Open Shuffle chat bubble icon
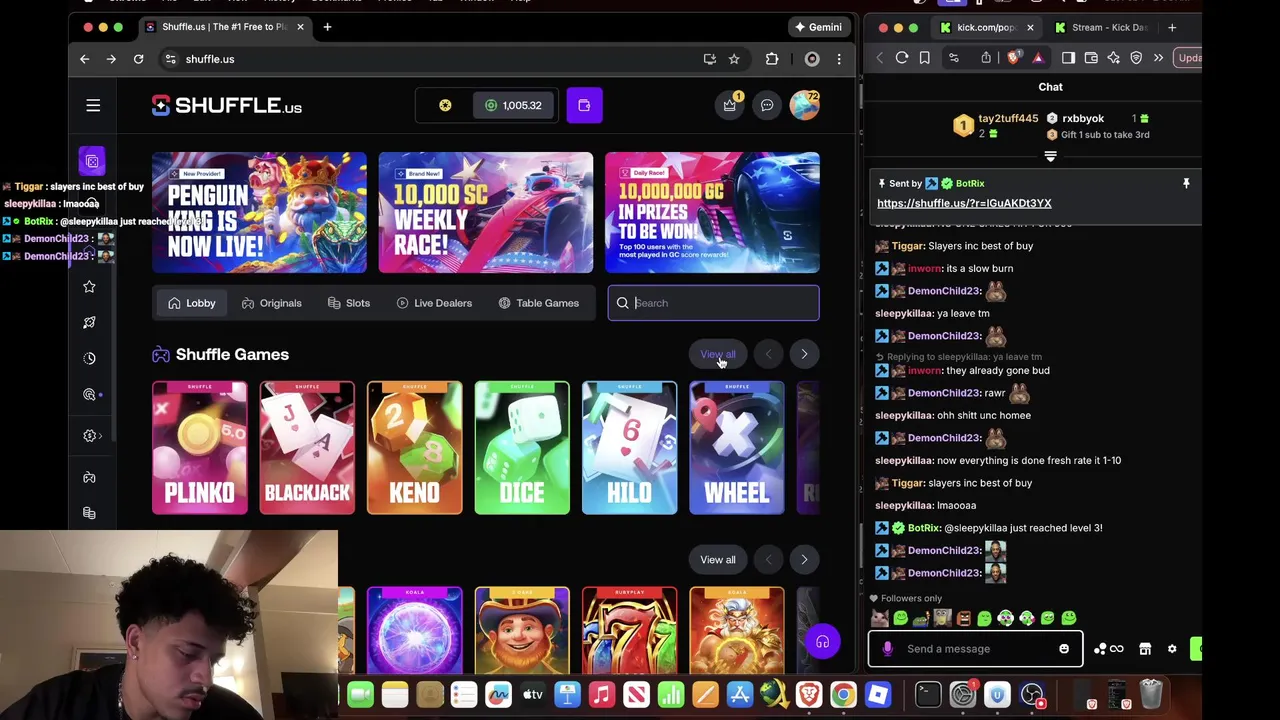 pyautogui.click(x=767, y=105)
